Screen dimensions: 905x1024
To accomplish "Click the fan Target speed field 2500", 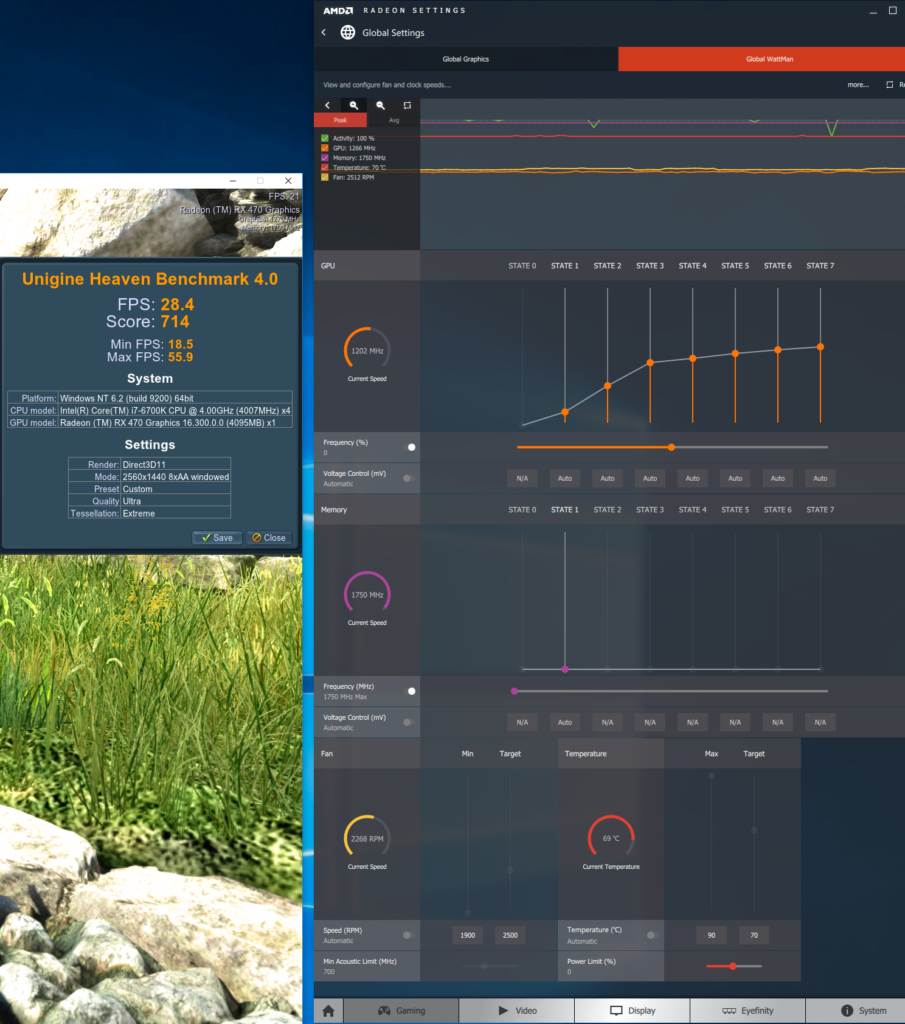I will coord(510,935).
